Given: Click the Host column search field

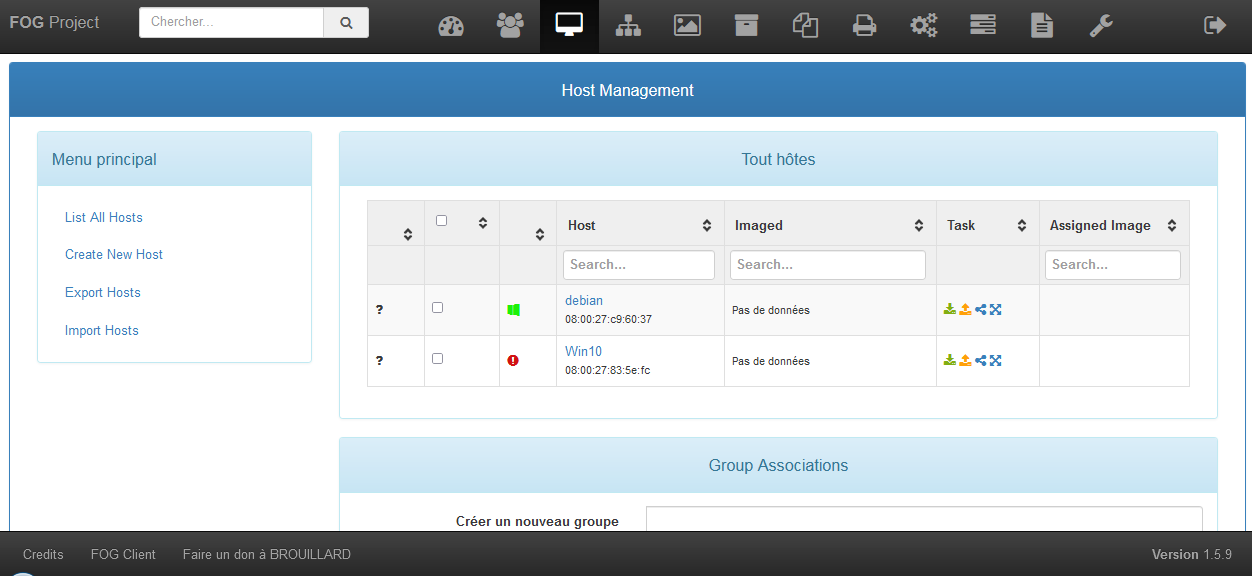Looking at the screenshot, I should [x=639, y=265].
